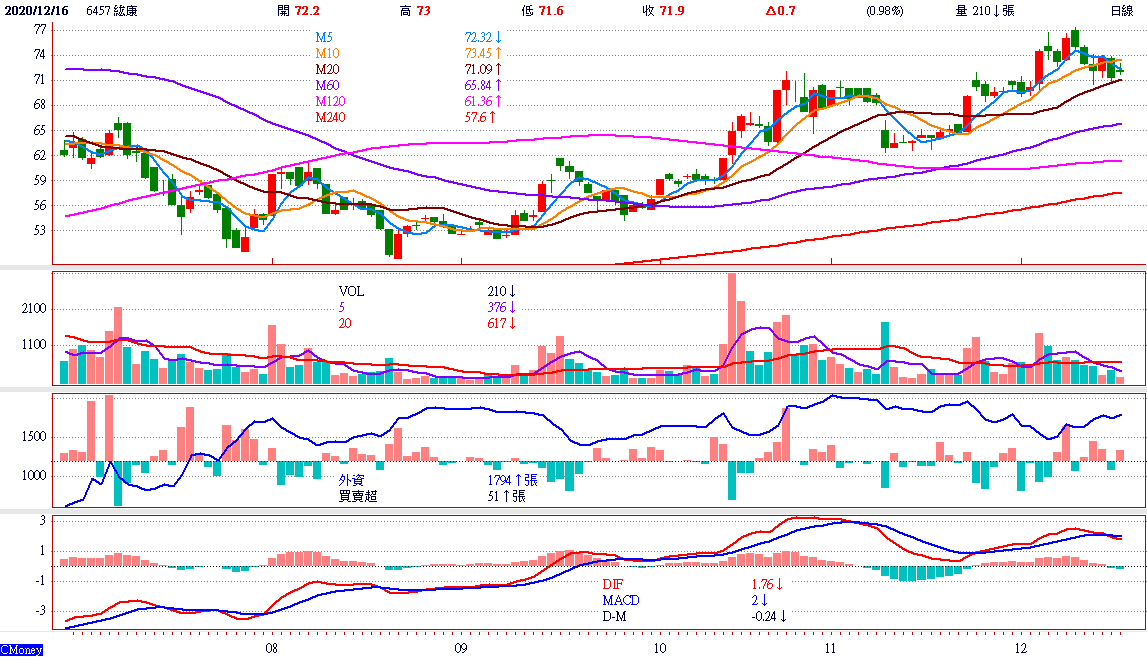The image size is (1147, 668).
Task: Click the 2020/12/16 date label
Action: pos(38,11)
